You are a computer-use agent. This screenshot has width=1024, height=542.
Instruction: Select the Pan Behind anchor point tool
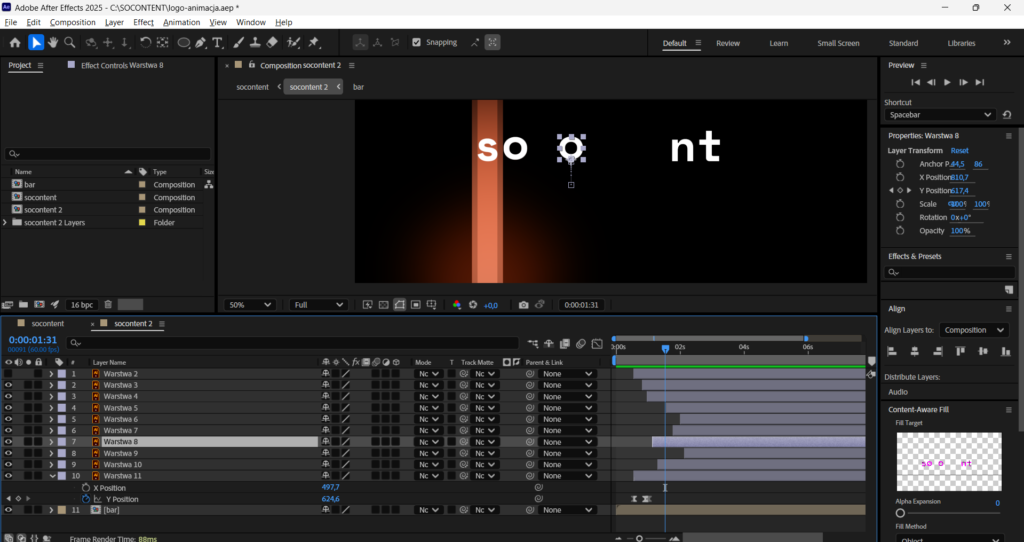(163, 42)
